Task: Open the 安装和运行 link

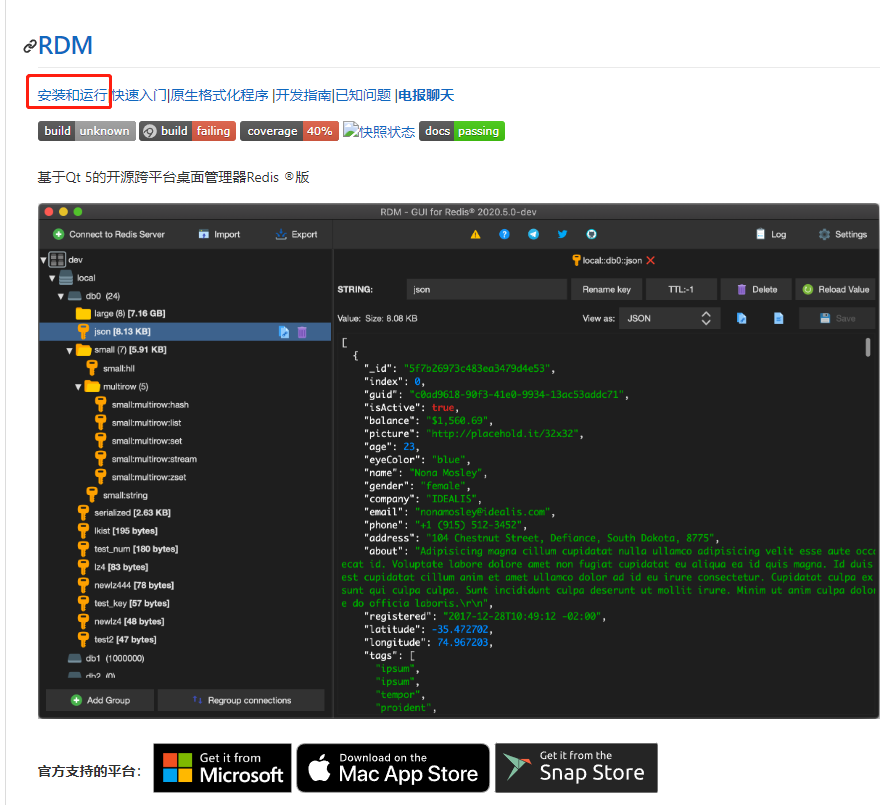Action: coord(72,95)
